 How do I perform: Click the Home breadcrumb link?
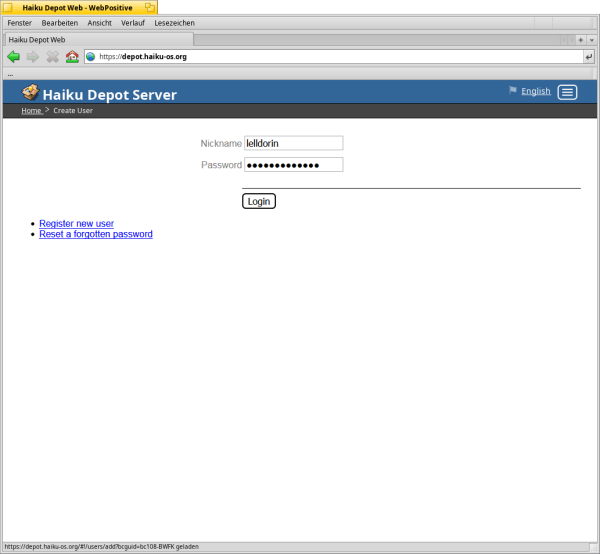(x=31, y=110)
